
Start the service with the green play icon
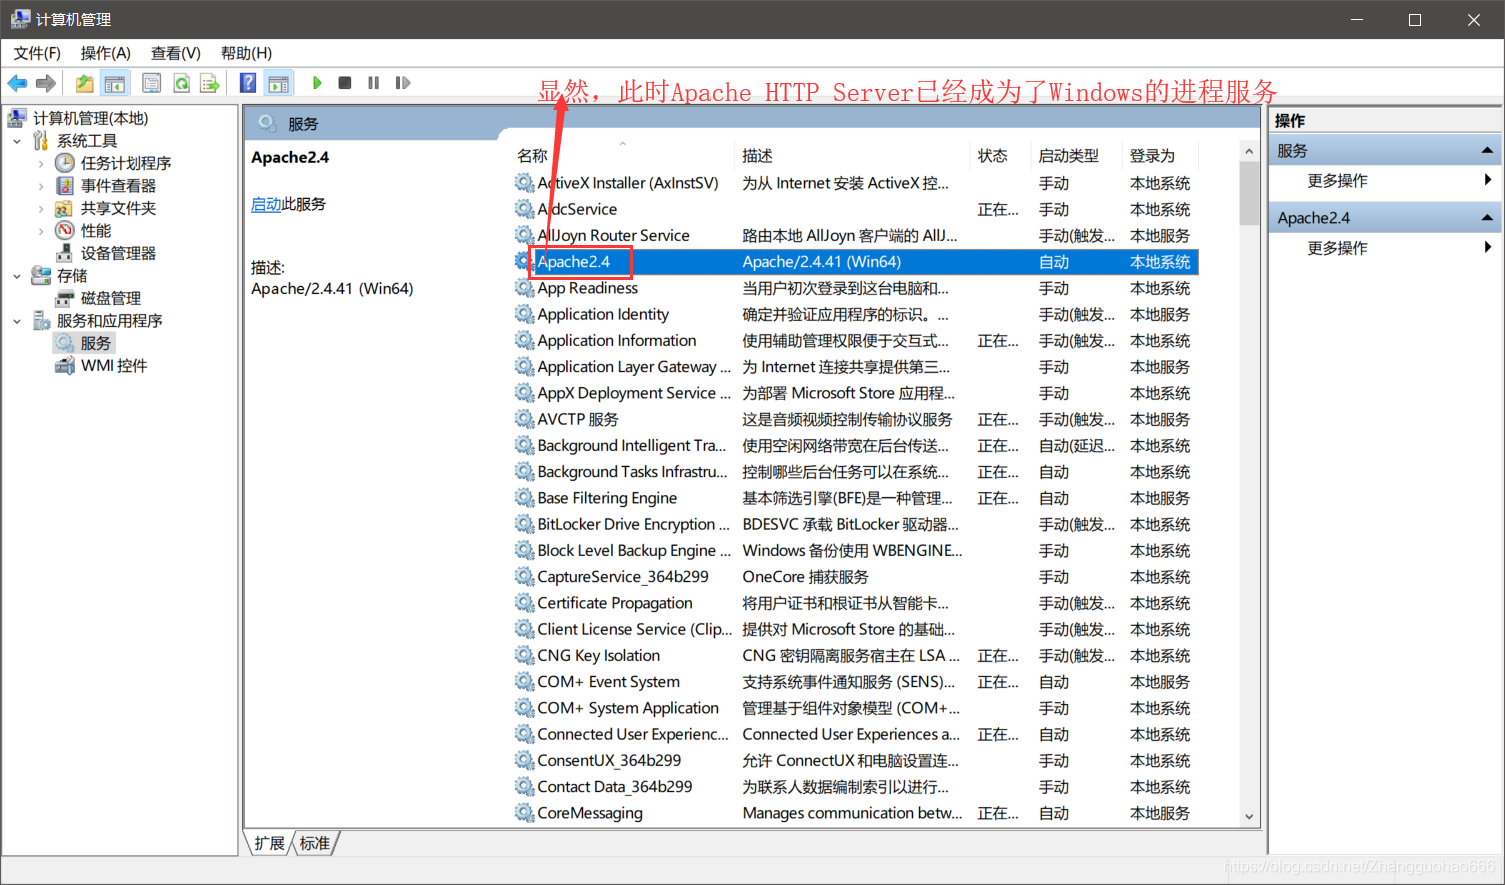[317, 83]
